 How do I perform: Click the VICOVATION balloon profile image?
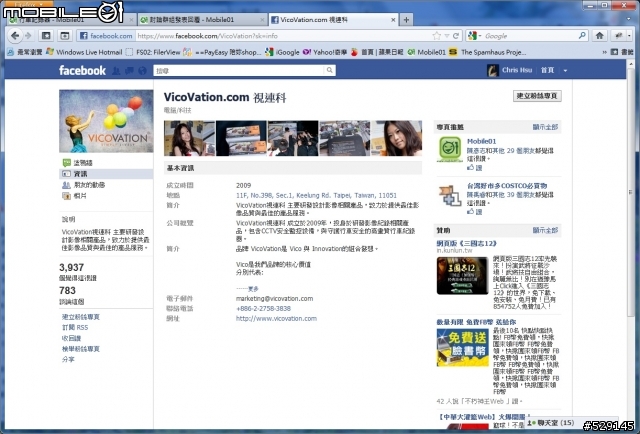(x=106, y=121)
